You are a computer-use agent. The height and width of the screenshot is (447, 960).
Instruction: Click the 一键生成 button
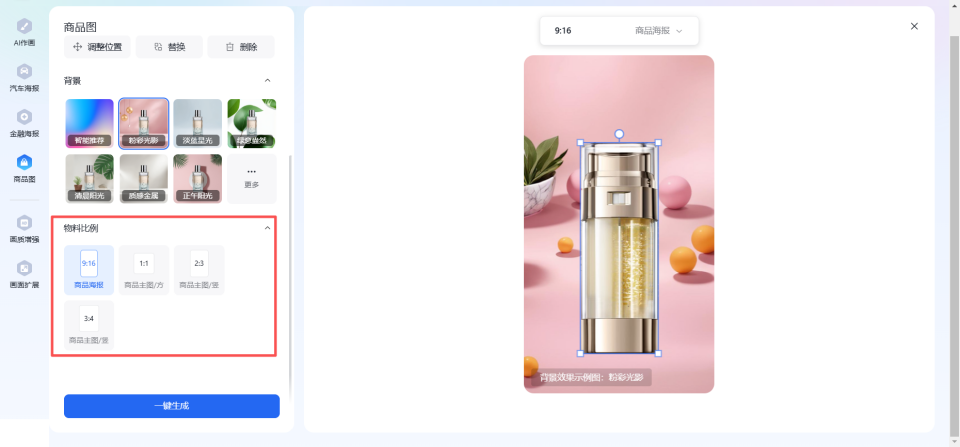point(172,406)
